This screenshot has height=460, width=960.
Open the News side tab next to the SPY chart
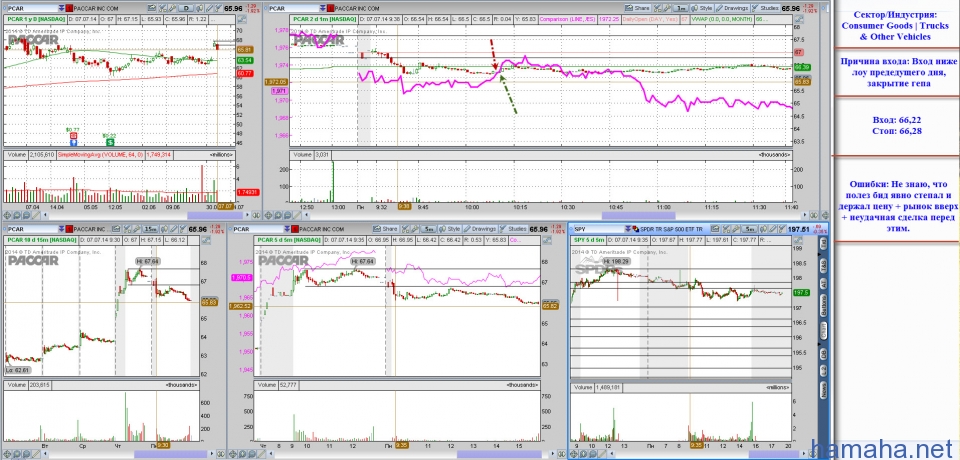coord(823,388)
